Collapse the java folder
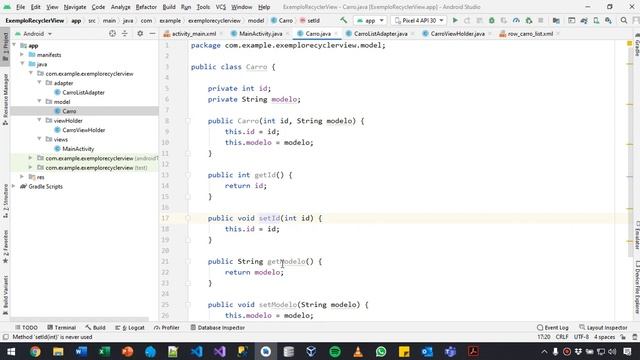Image resolution: width=640 pixels, height=360 pixels. (22, 64)
